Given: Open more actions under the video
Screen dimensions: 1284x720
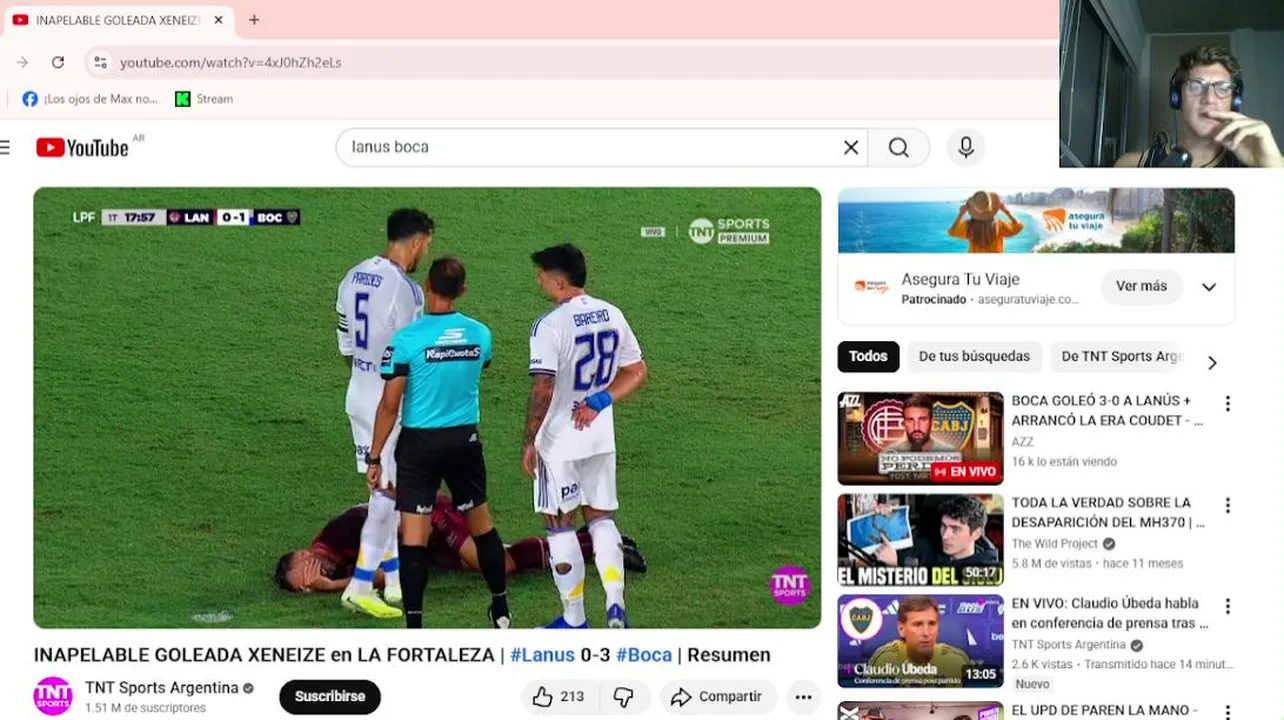Looking at the screenshot, I should point(803,697).
